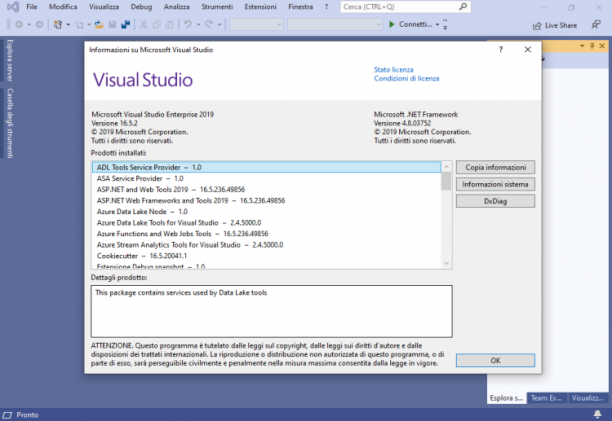Image resolution: width=612 pixels, height=421 pixels.
Task: Open the Navigate Backward dropdown arrow
Action: [29, 25]
